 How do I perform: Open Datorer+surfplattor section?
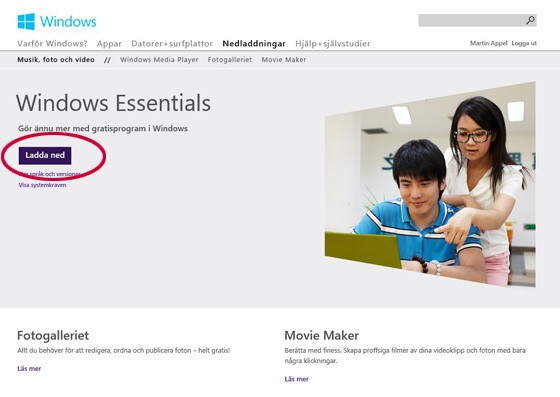(172, 44)
